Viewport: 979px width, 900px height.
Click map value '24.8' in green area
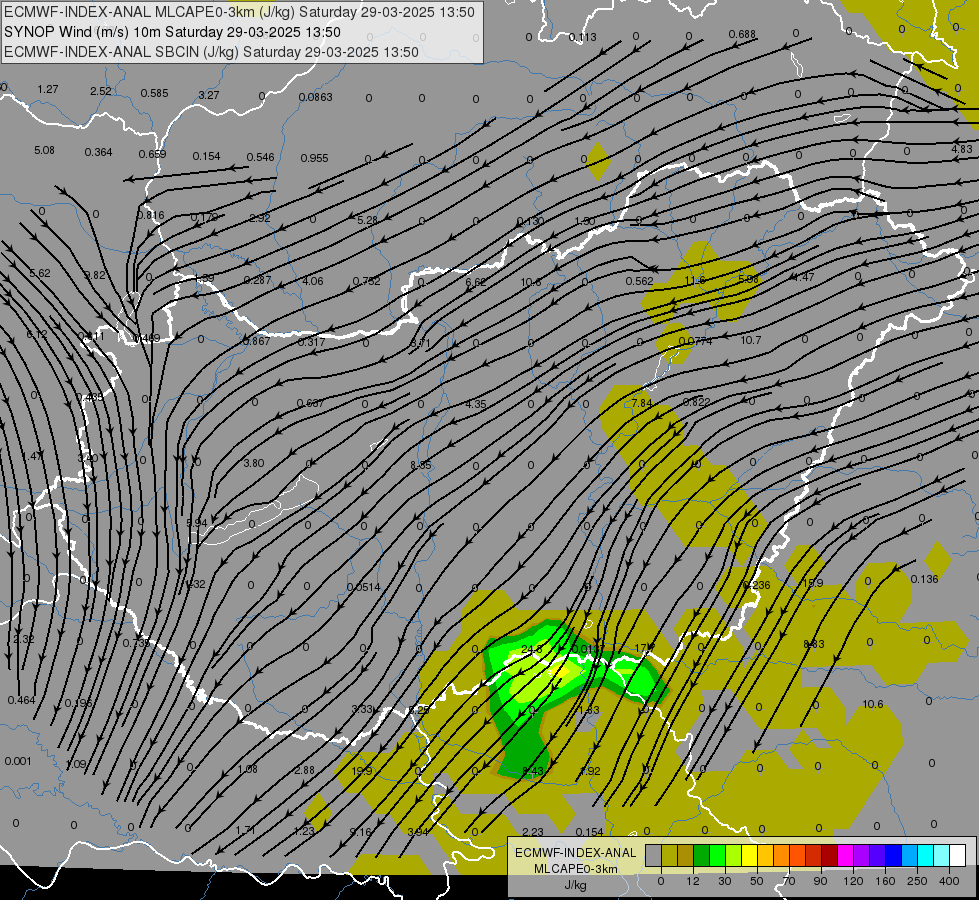coord(531,650)
